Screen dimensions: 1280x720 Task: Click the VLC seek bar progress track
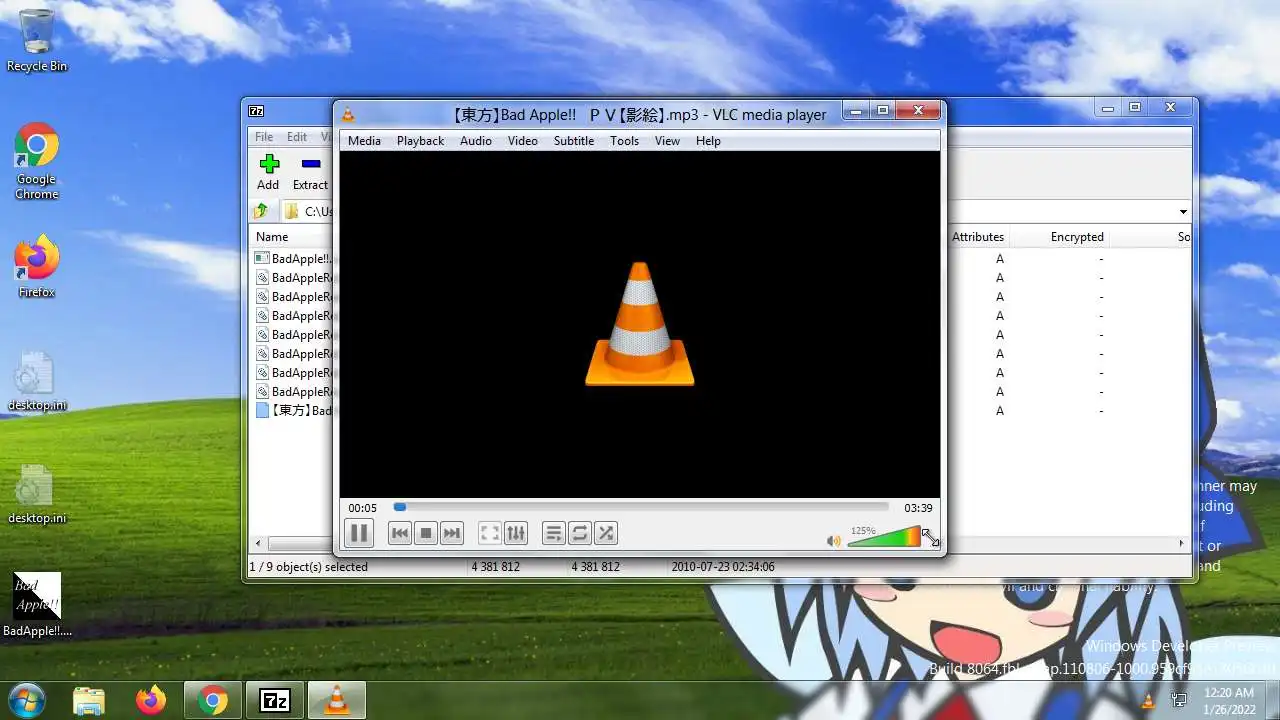(x=640, y=508)
